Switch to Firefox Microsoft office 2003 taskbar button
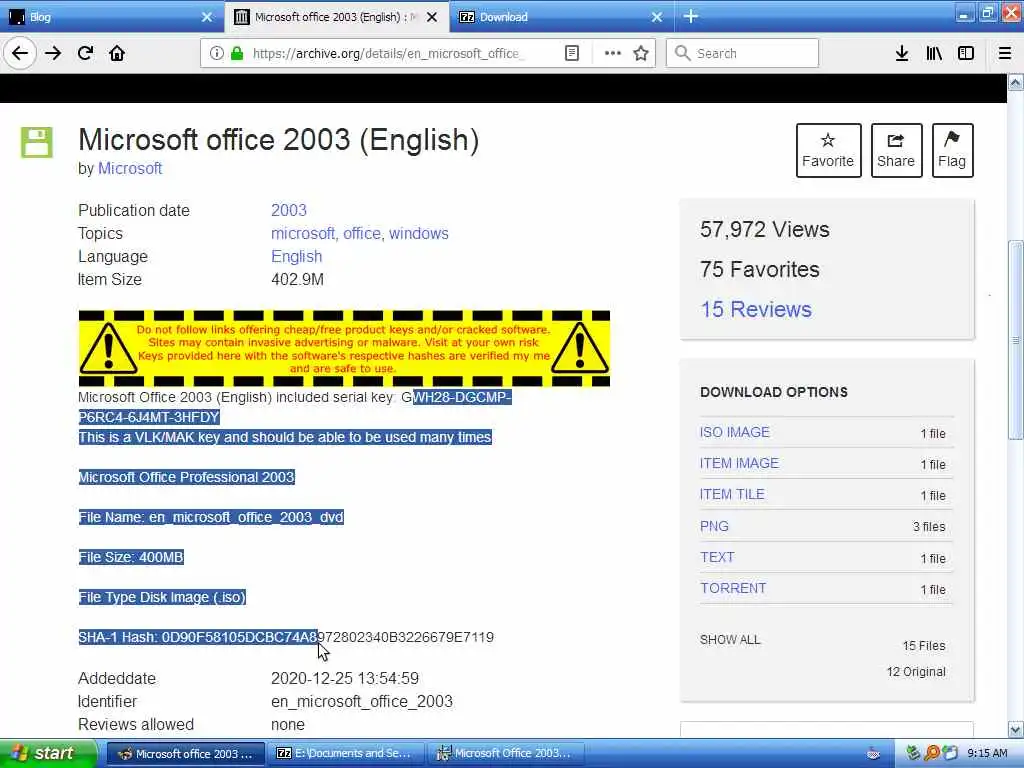This screenshot has width=1024, height=768. pyautogui.click(x=185, y=754)
